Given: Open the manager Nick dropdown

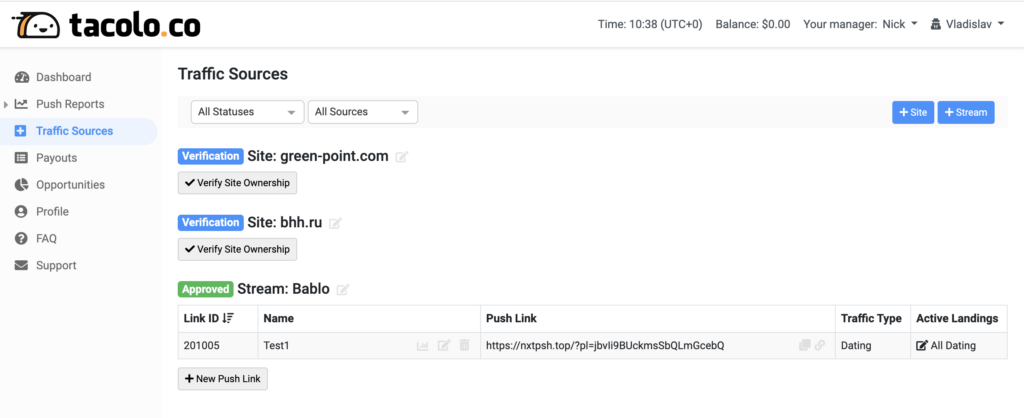Looking at the screenshot, I should (x=900, y=24).
